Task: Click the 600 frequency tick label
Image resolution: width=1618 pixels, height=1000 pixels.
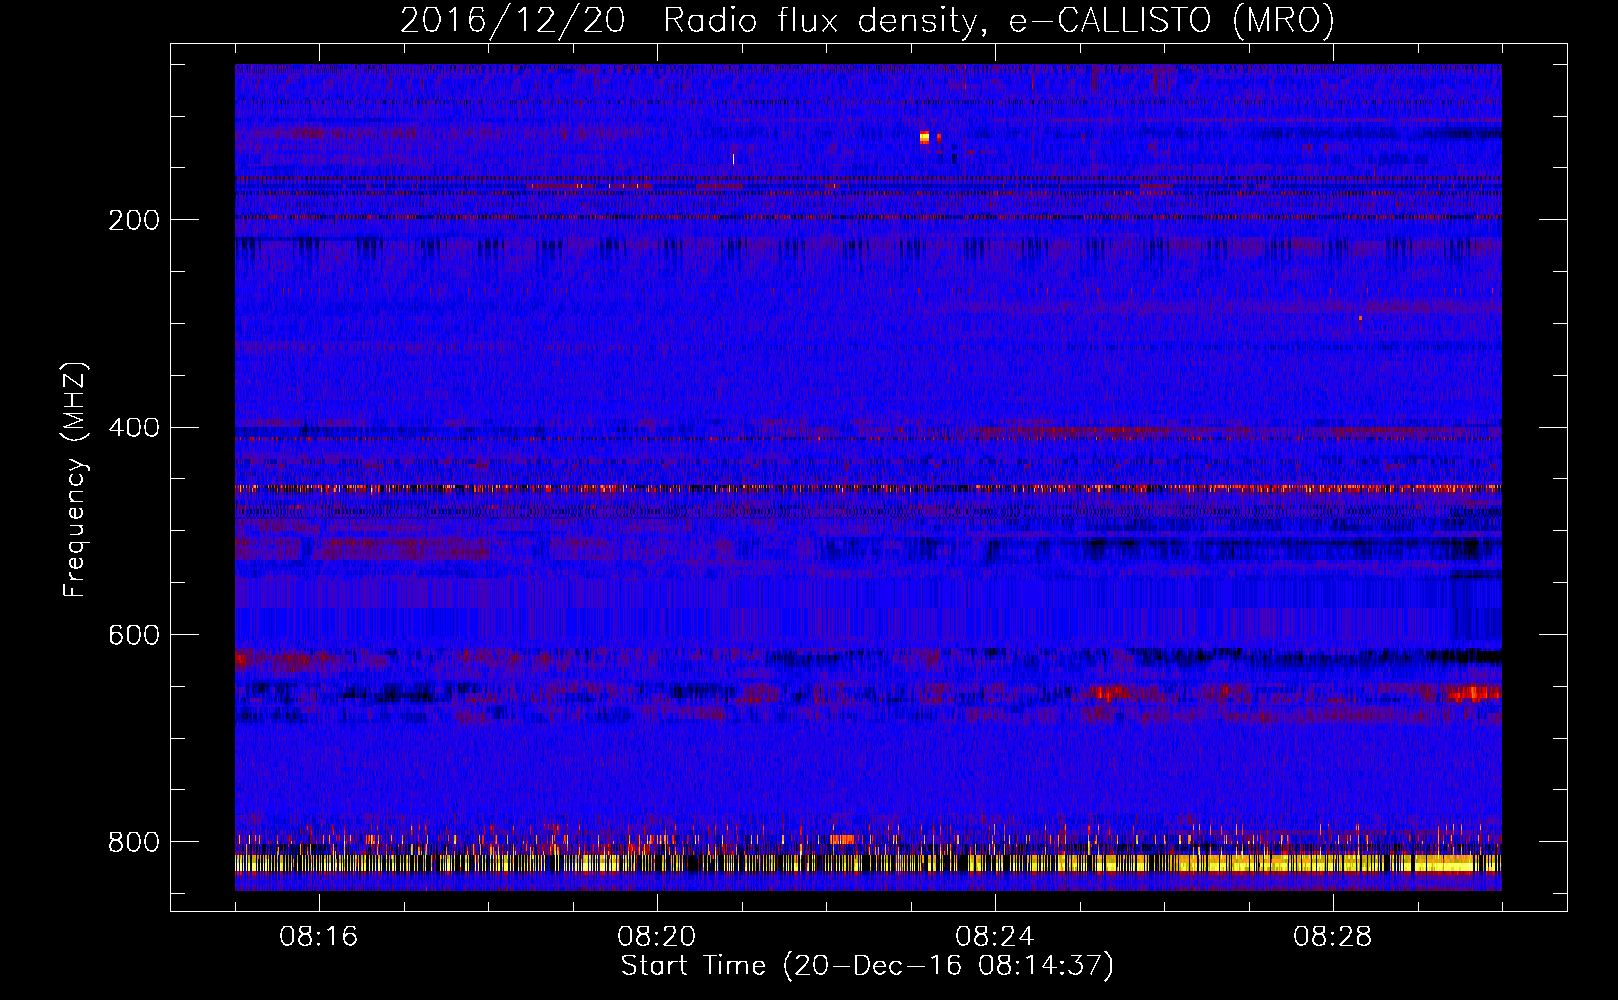Action: point(134,636)
